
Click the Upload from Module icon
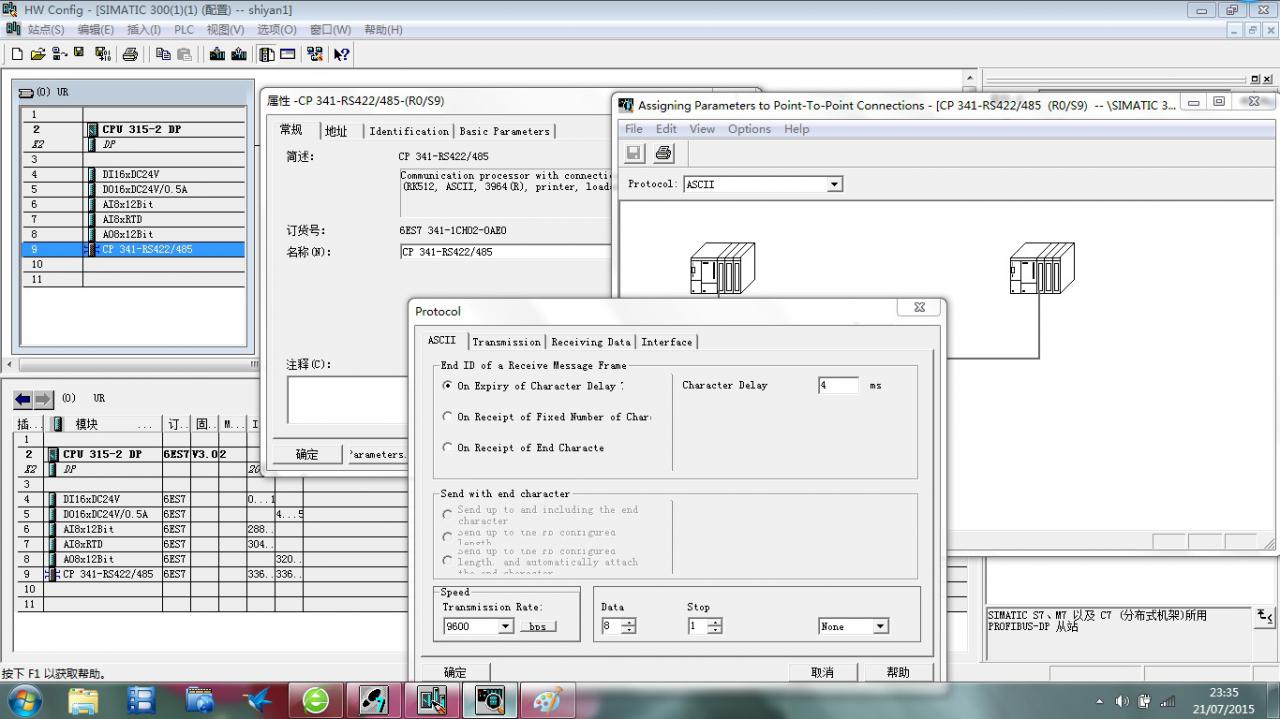(x=239, y=54)
